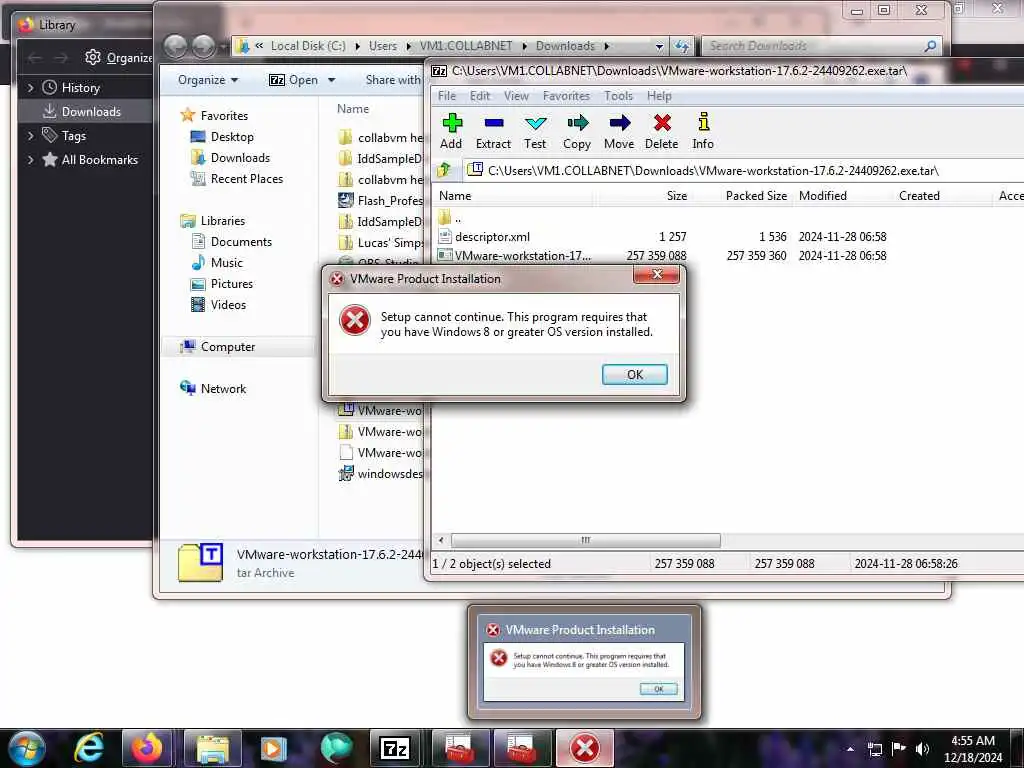Click OK in VMware Product Installation dialog
The width and height of the screenshot is (1024, 768).
(635, 375)
